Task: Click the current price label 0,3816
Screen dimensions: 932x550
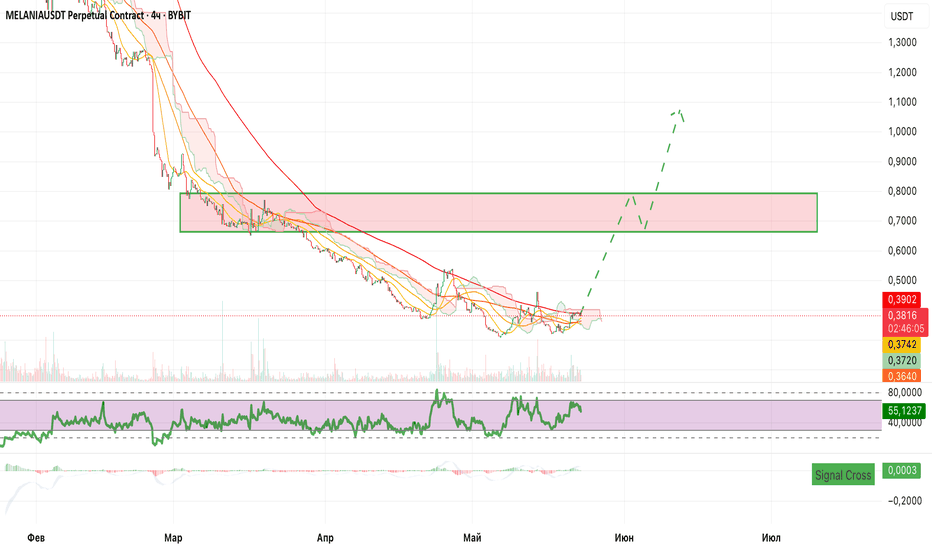Action: click(902, 315)
